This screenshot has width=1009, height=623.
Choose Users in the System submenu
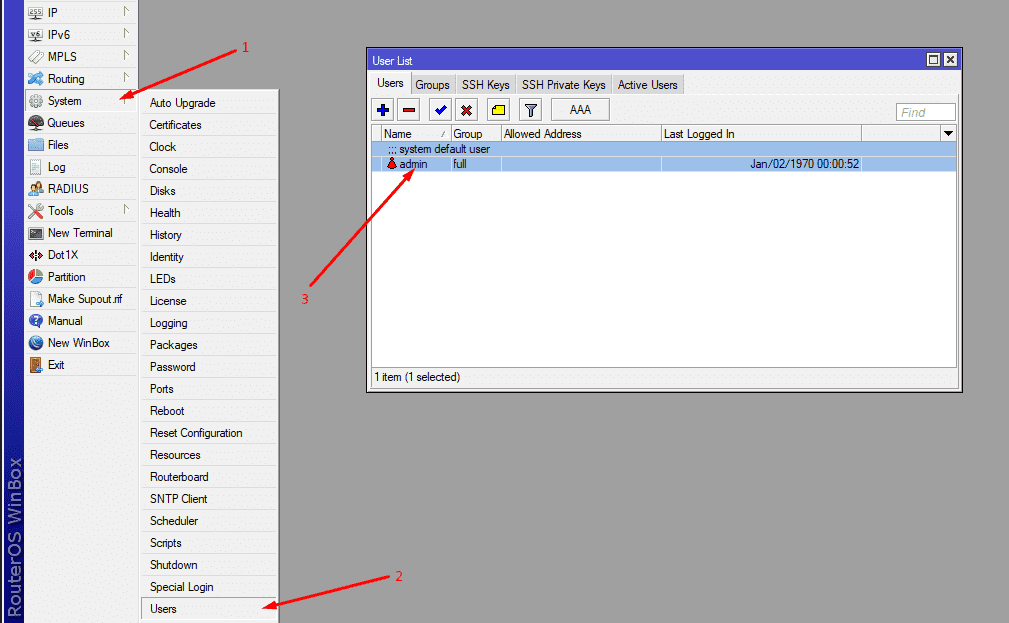[x=163, y=609]
